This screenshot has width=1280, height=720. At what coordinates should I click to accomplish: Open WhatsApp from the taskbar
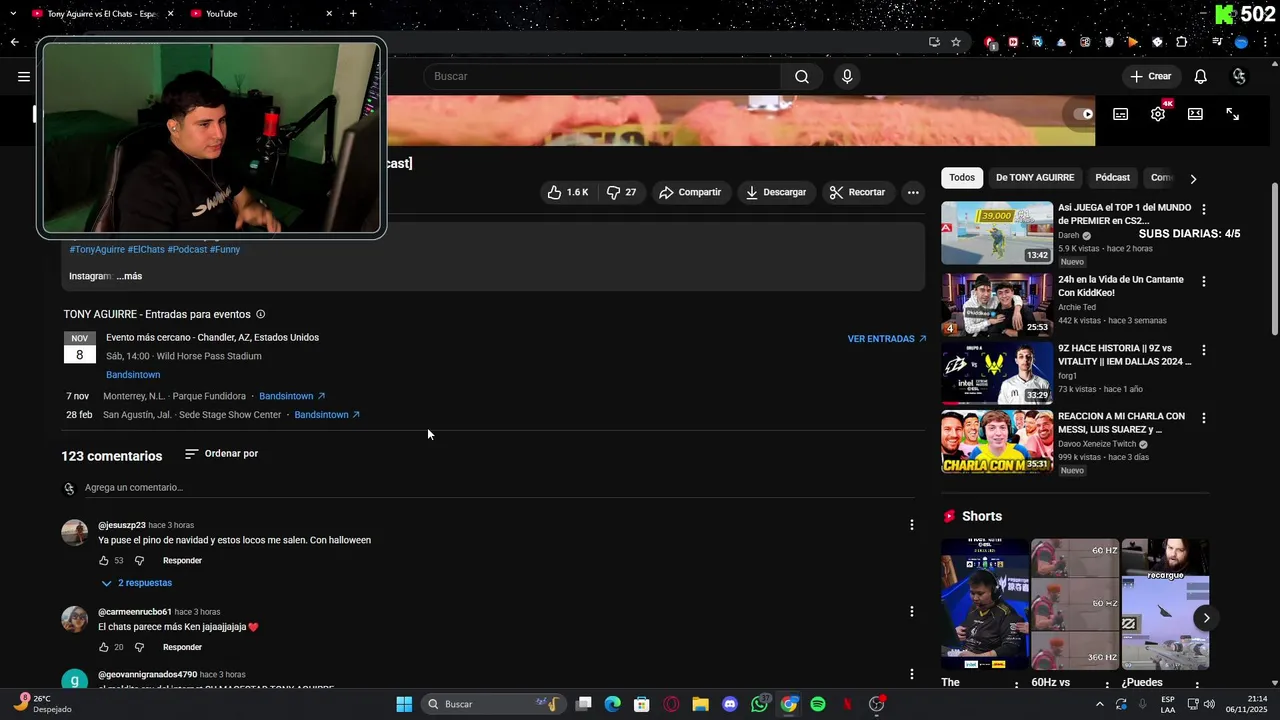760,704
